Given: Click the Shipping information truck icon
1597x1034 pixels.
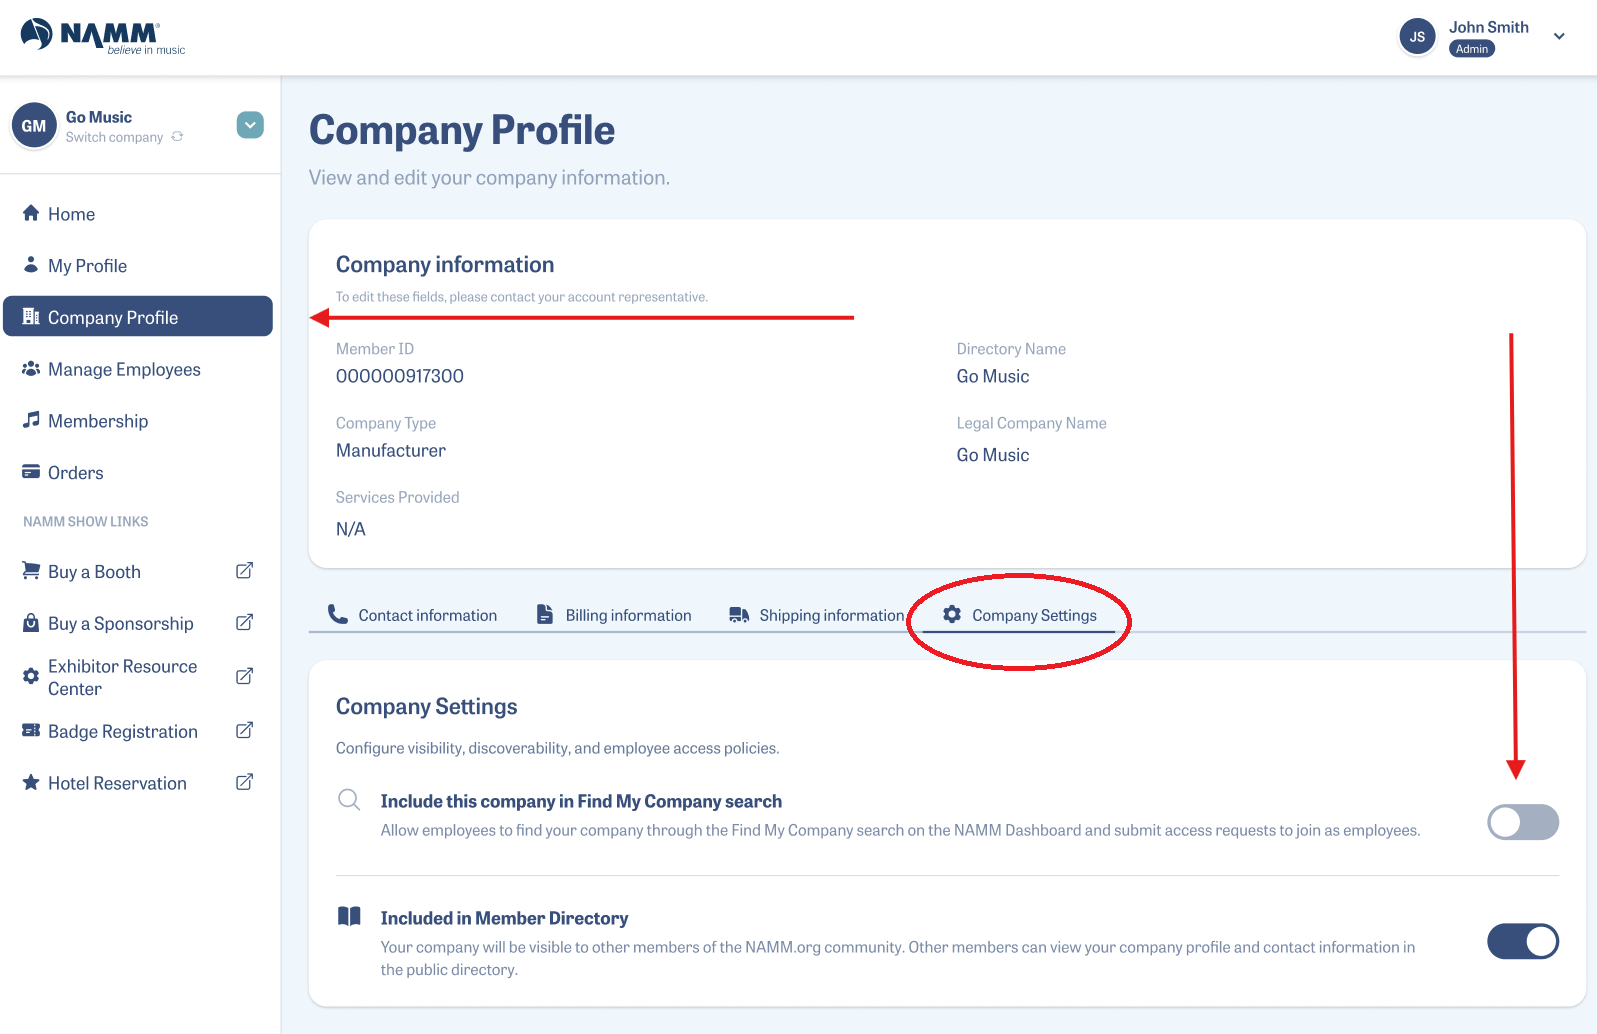Looking at the screenshot, I should pos(739,615).
